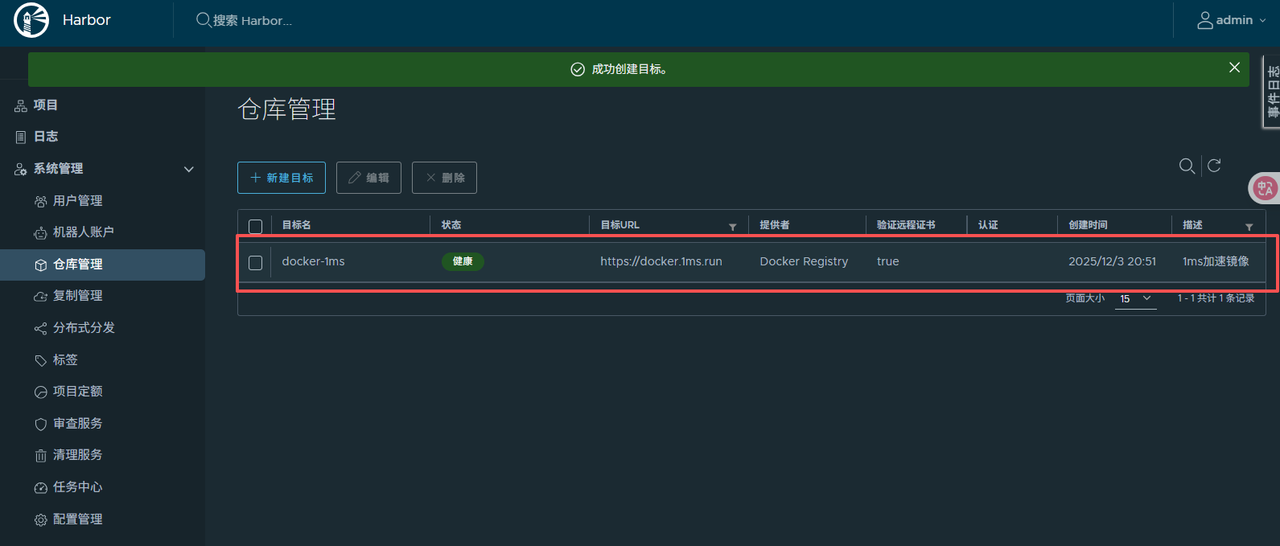The image size is (1280, 546).
Task: Click the 验证远程证书 column header
Action: pos(906,225)
